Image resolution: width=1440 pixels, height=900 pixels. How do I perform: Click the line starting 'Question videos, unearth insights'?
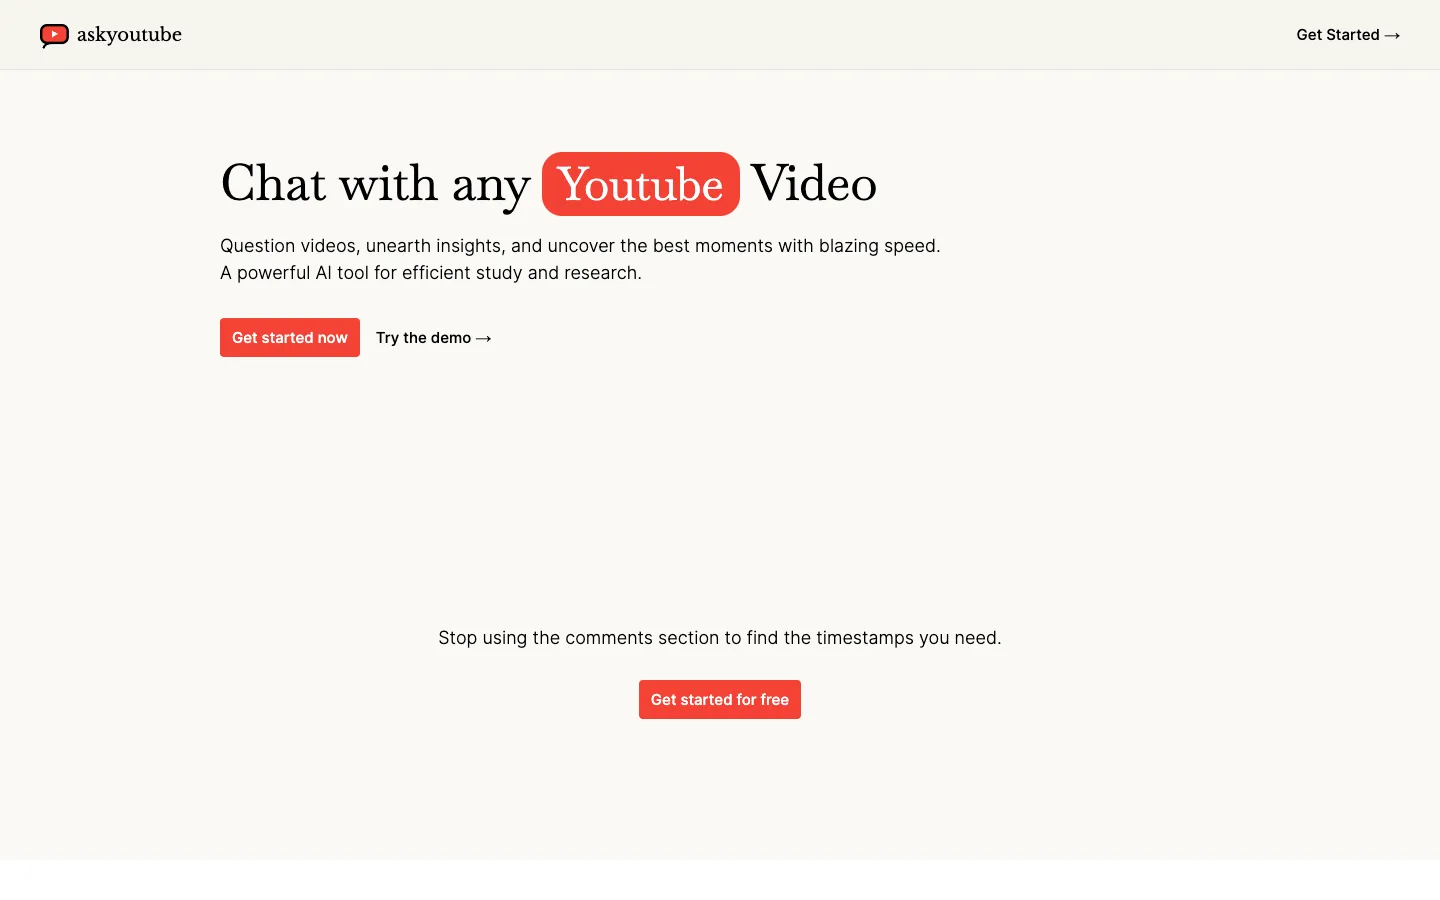[580, 246]
